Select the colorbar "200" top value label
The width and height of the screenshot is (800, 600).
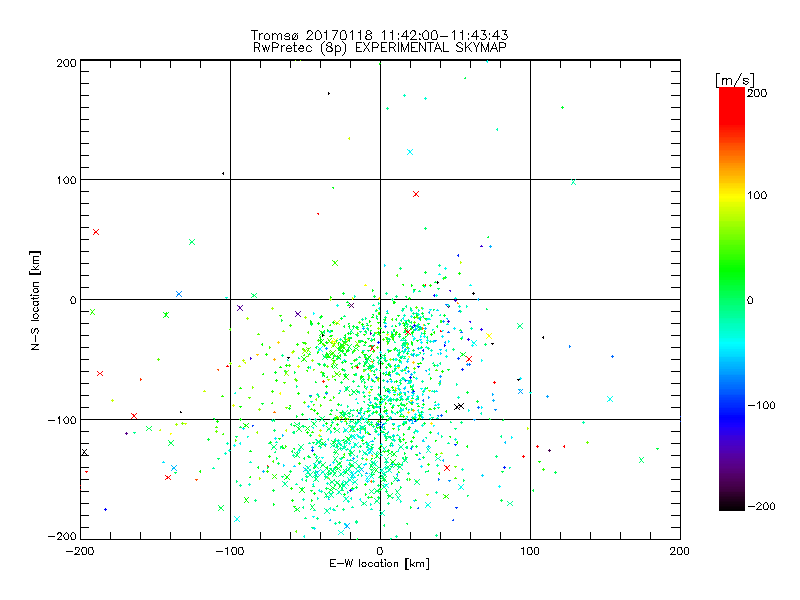point(757,93)
